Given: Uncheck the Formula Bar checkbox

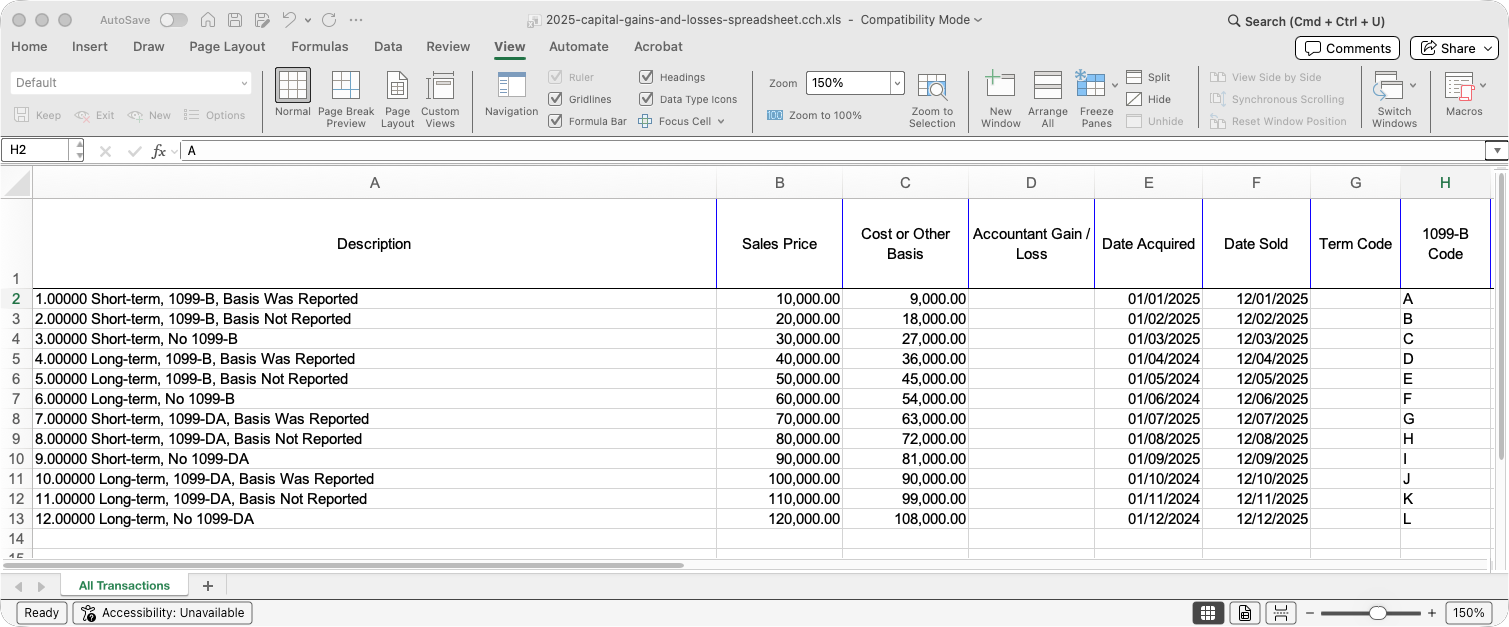Looking at the screenshot, I should click(x=556, y=121).
